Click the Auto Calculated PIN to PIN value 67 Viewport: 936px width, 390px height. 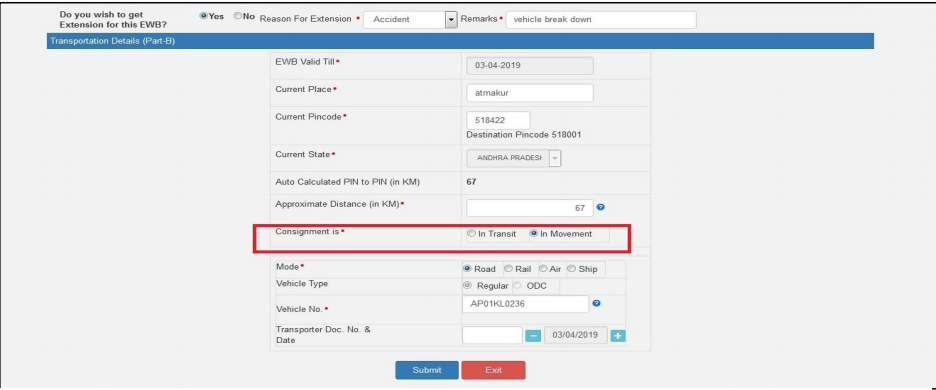coord(471,182)
